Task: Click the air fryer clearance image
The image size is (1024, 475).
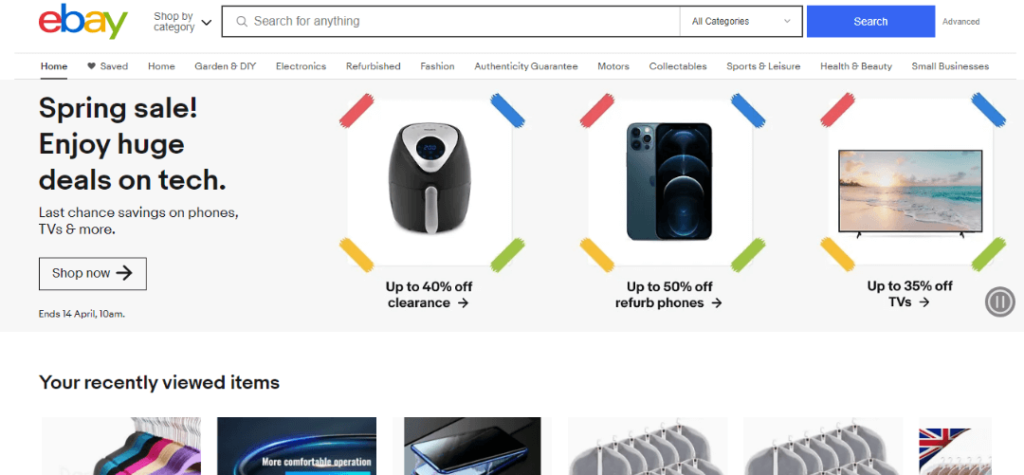Action: click(429, 182)
